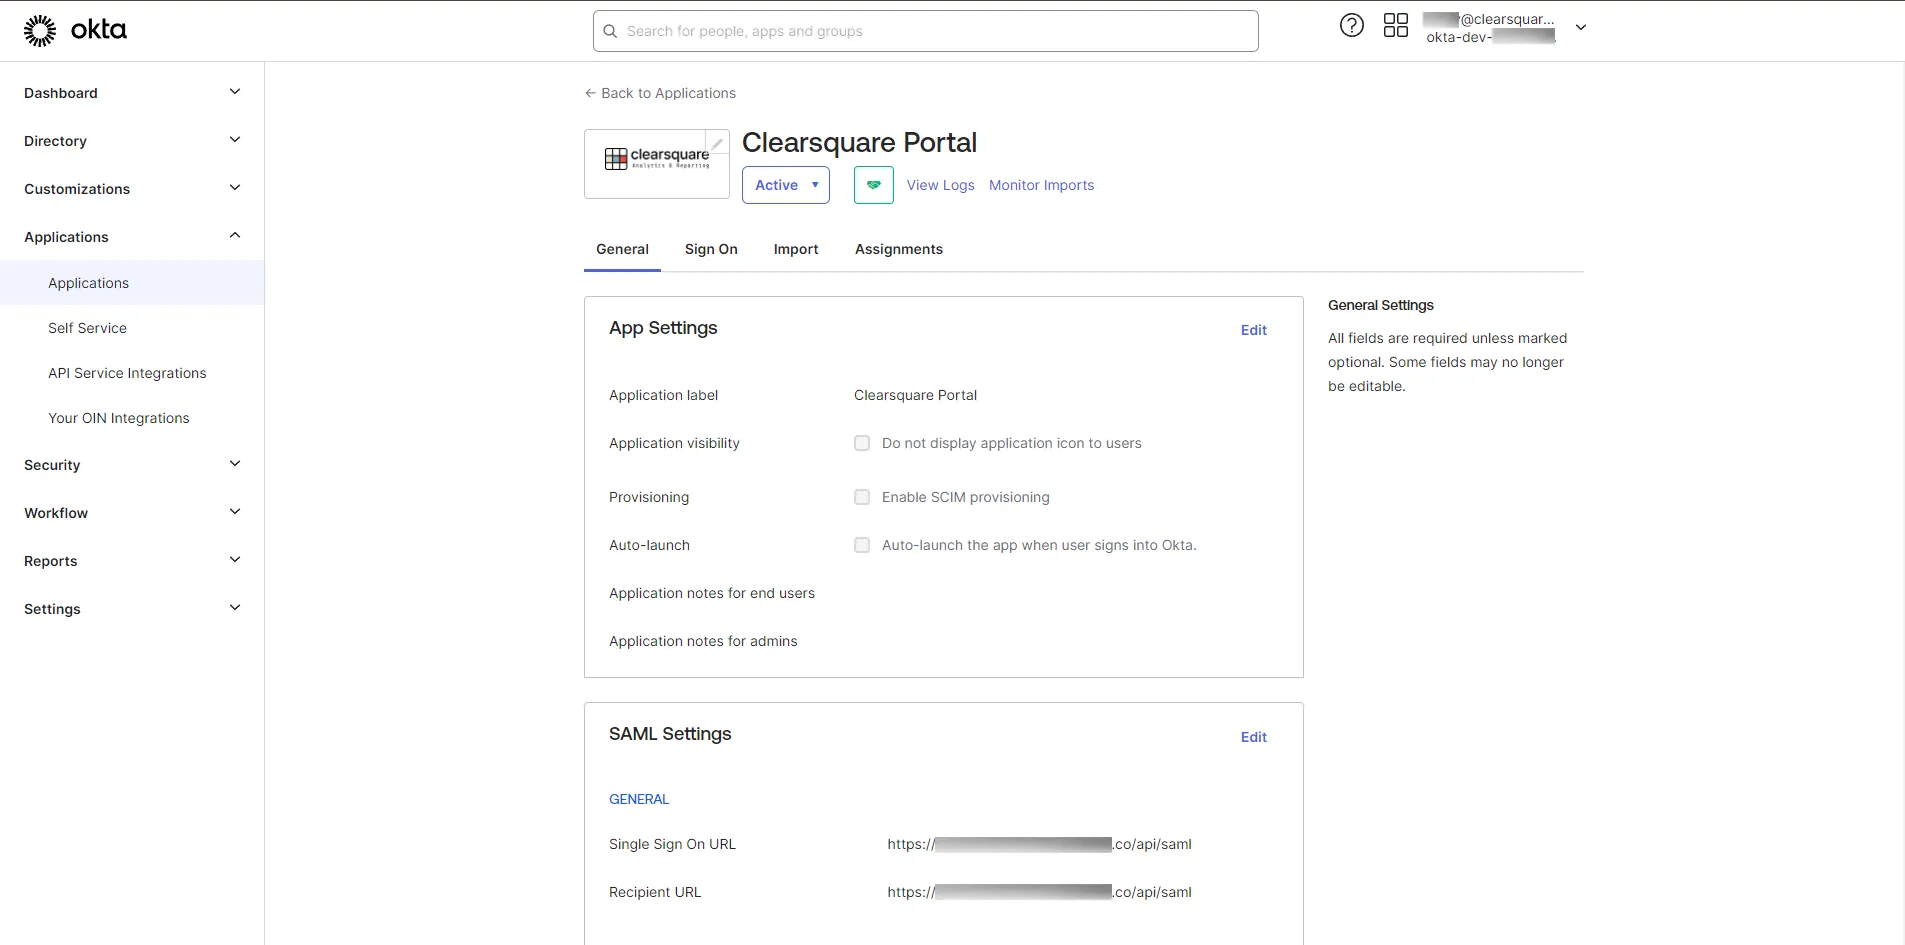Edit the Clearsquare logo via pencil icon
The width and height of the screenshot is (1905, 945).
[x=717, y=143]
